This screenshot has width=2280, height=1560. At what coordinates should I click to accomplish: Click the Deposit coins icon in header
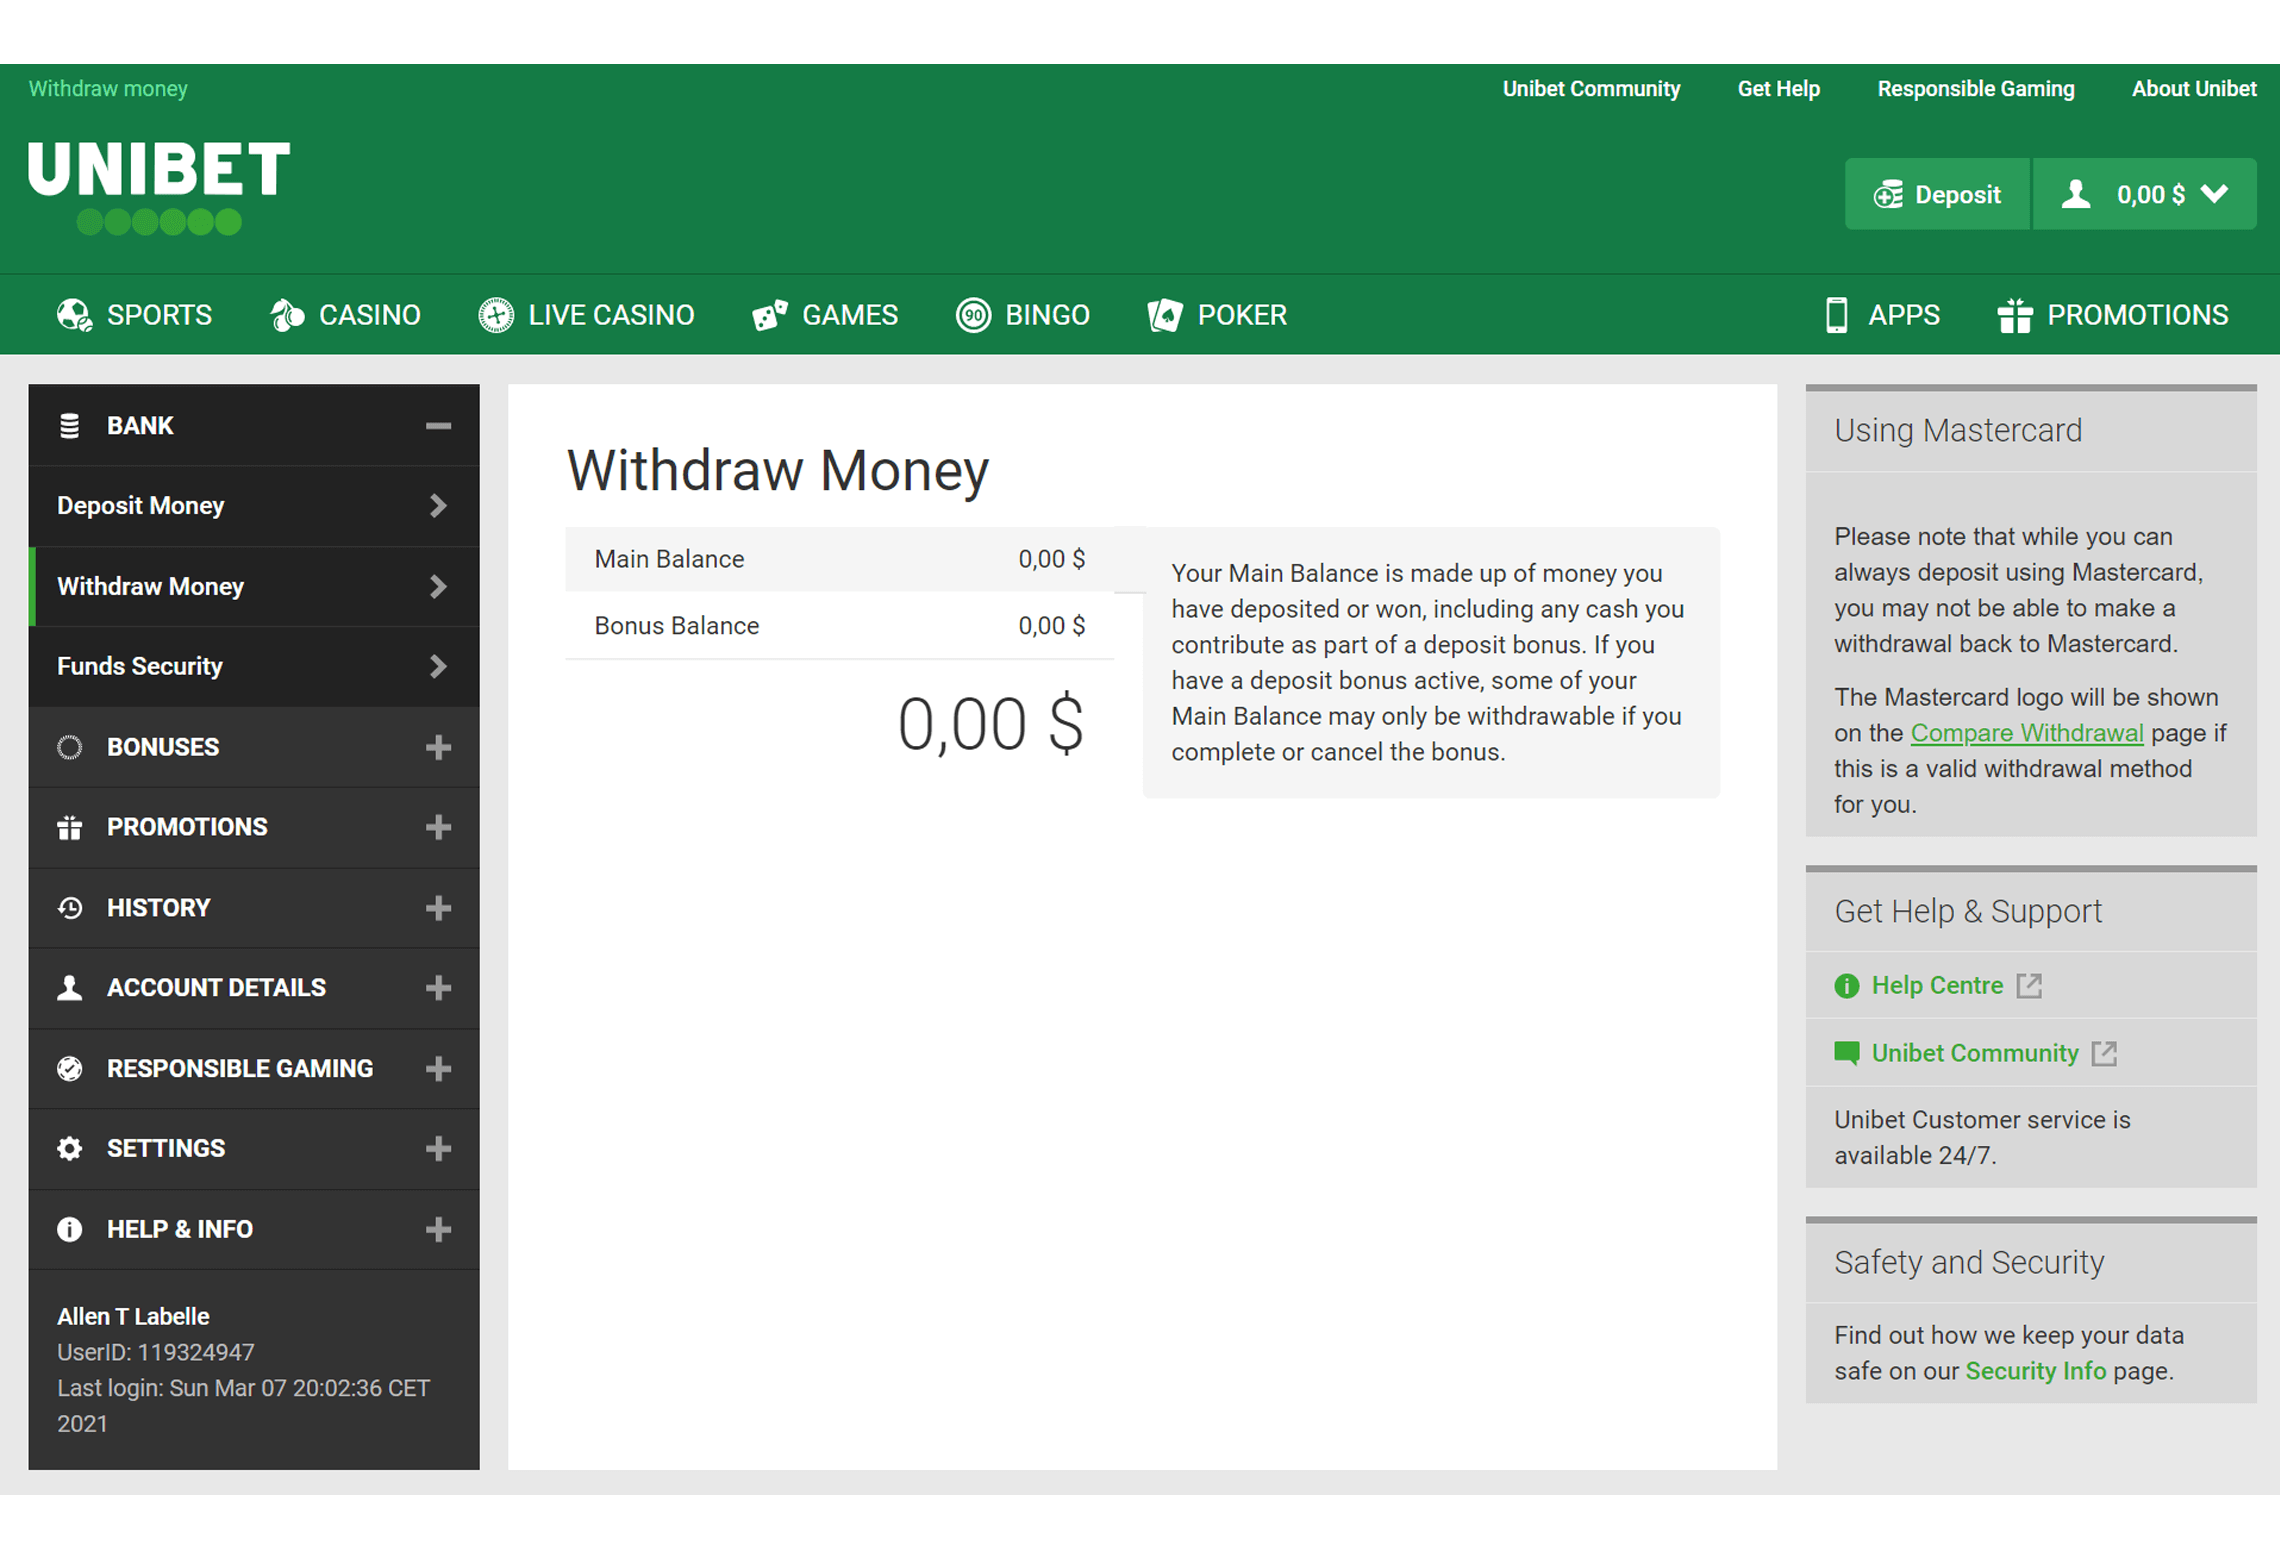point(1888,194)
